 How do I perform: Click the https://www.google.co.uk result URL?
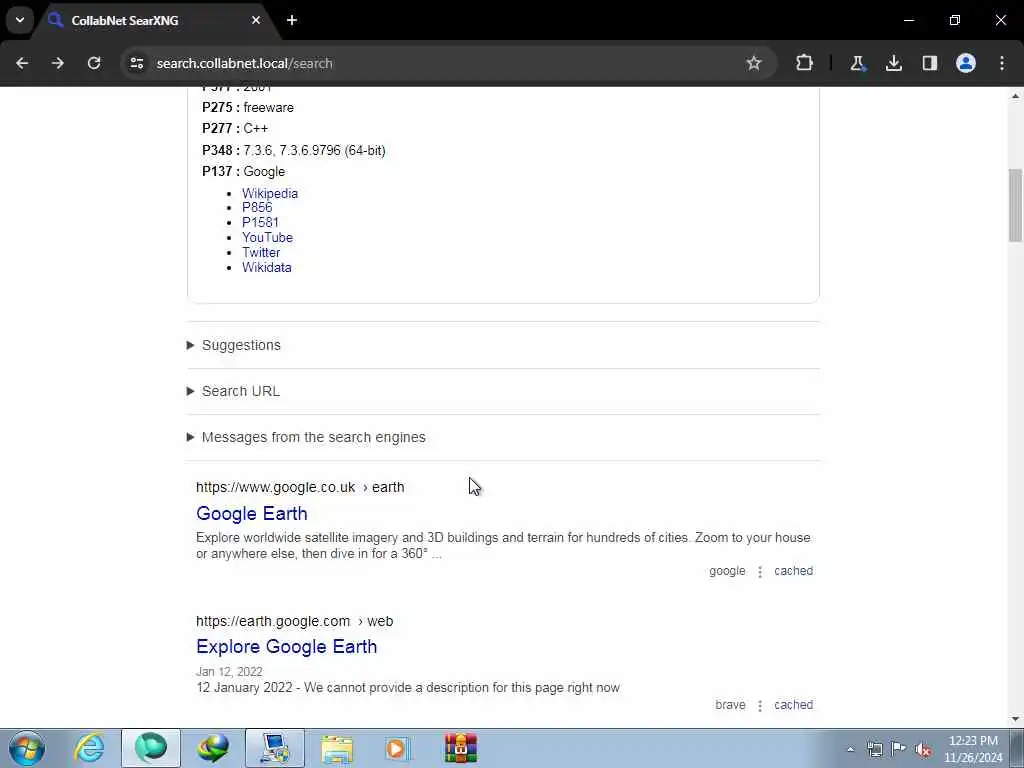click(x=300, y=487)
